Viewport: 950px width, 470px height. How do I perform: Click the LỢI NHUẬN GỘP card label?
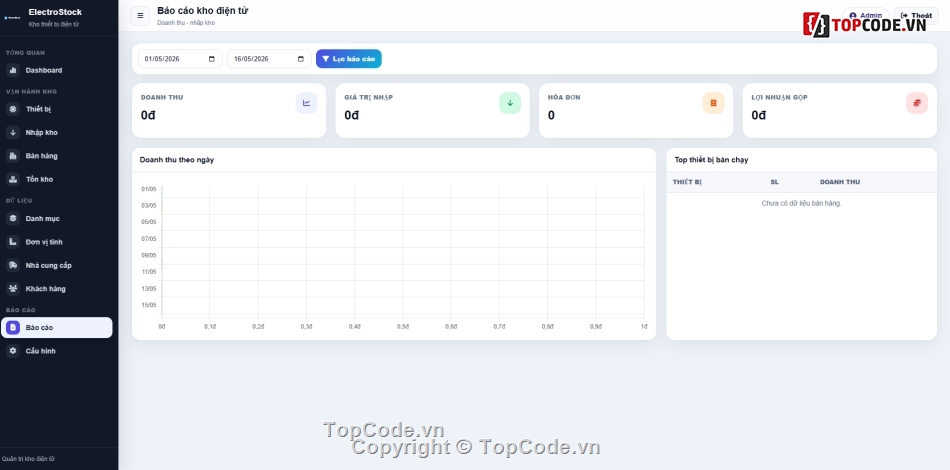779,98
